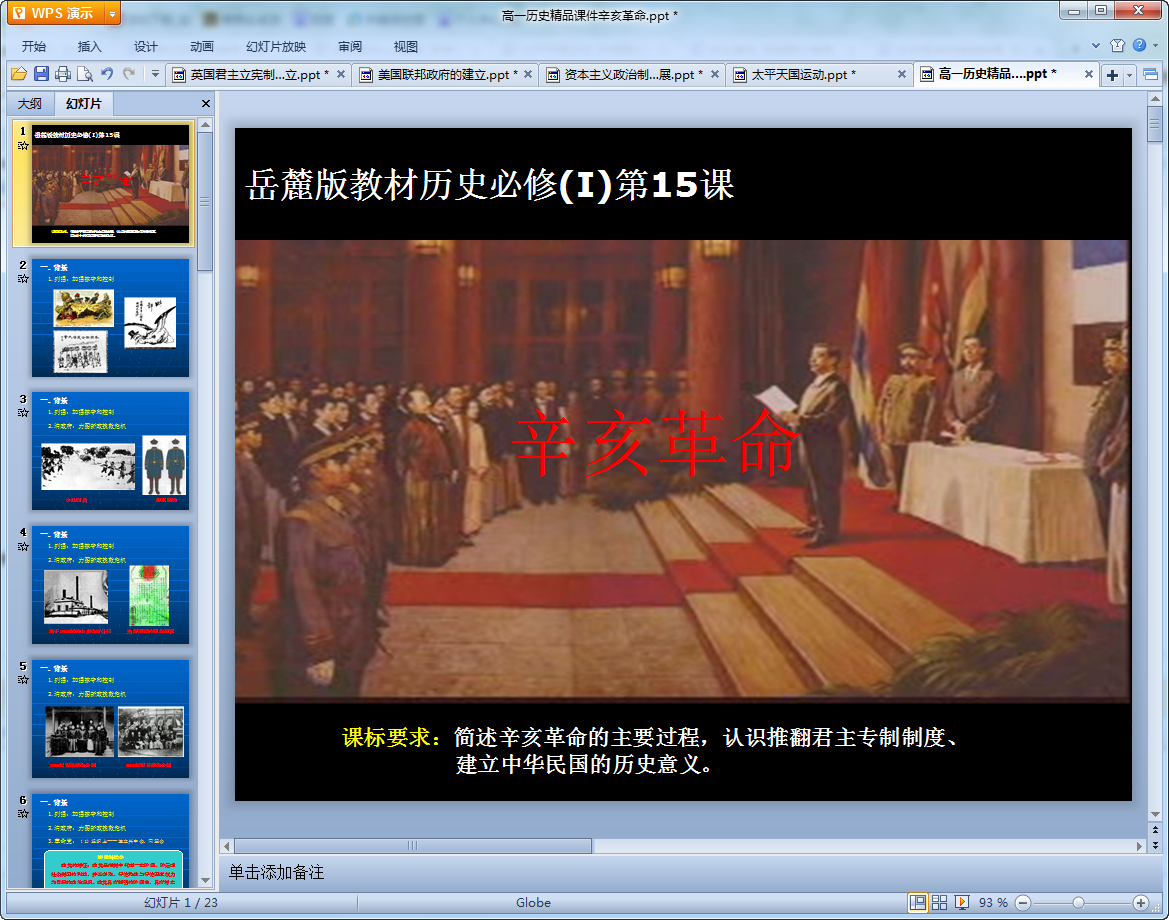The image size is (1169, 920).
Task: Click animation star icon under slide 2
Action: [23, 279]
